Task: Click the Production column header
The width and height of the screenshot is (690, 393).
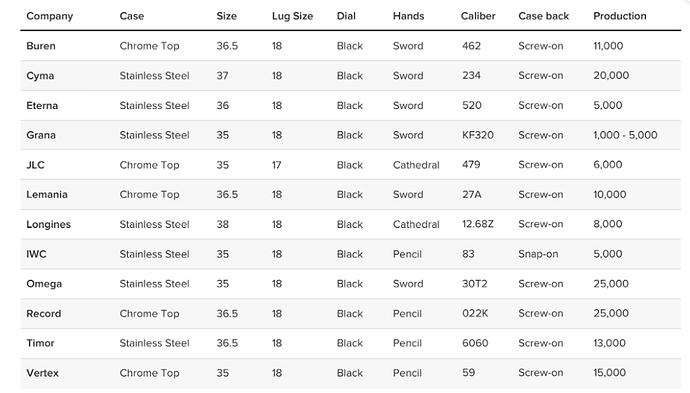Action: (620, 16)
